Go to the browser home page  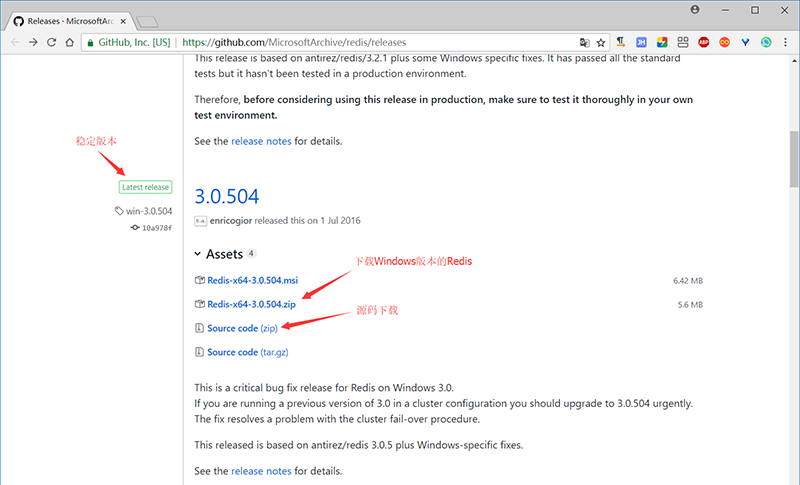point(70,42)
